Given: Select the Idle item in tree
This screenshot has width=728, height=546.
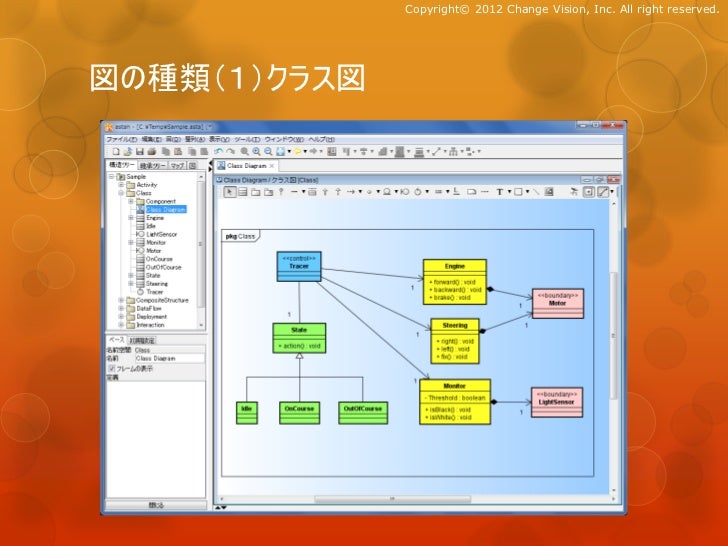Looking at the screenshot, I should tap(151, 226).
